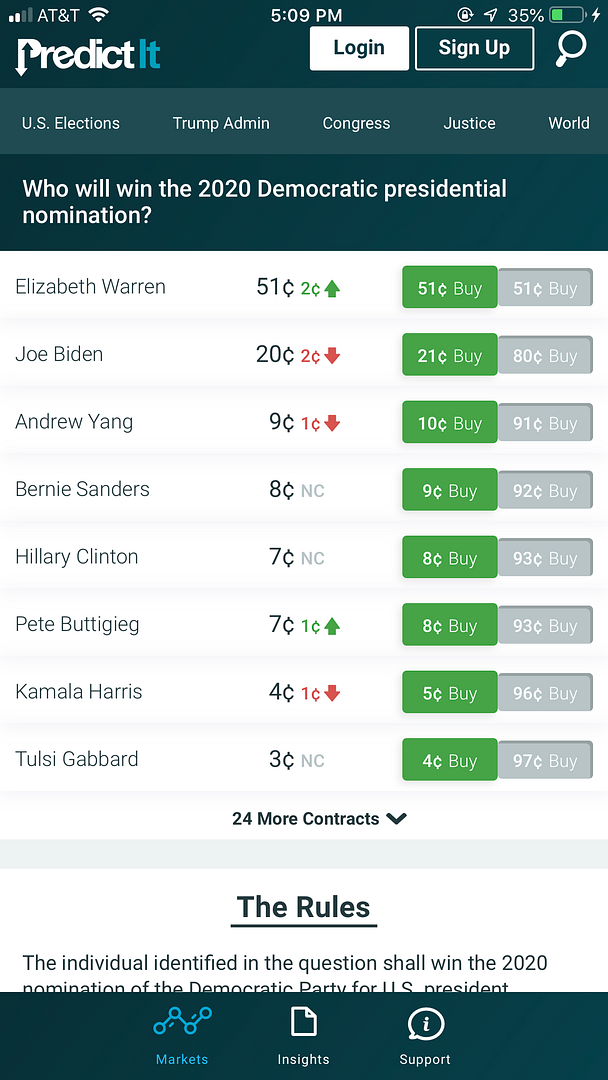608x1080 pixels.
Task: Open the Bernie Sanders contract row
Action: click(x=83, y=489)
